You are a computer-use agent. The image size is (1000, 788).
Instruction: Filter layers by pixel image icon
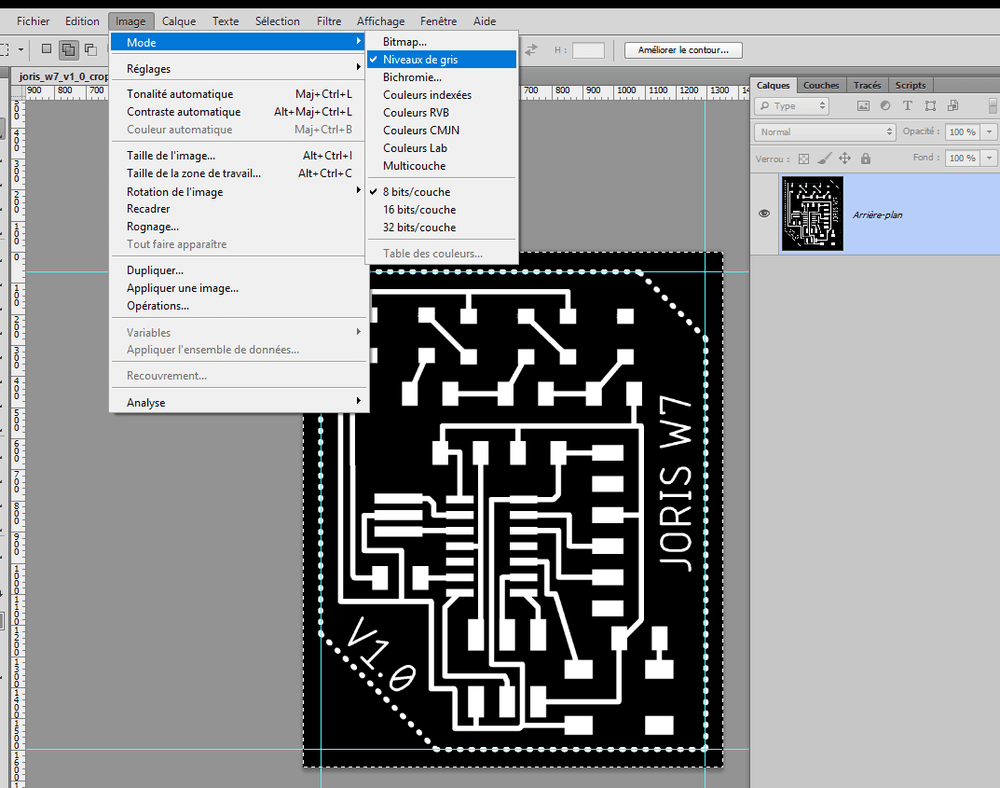click(x=863, y=106)
